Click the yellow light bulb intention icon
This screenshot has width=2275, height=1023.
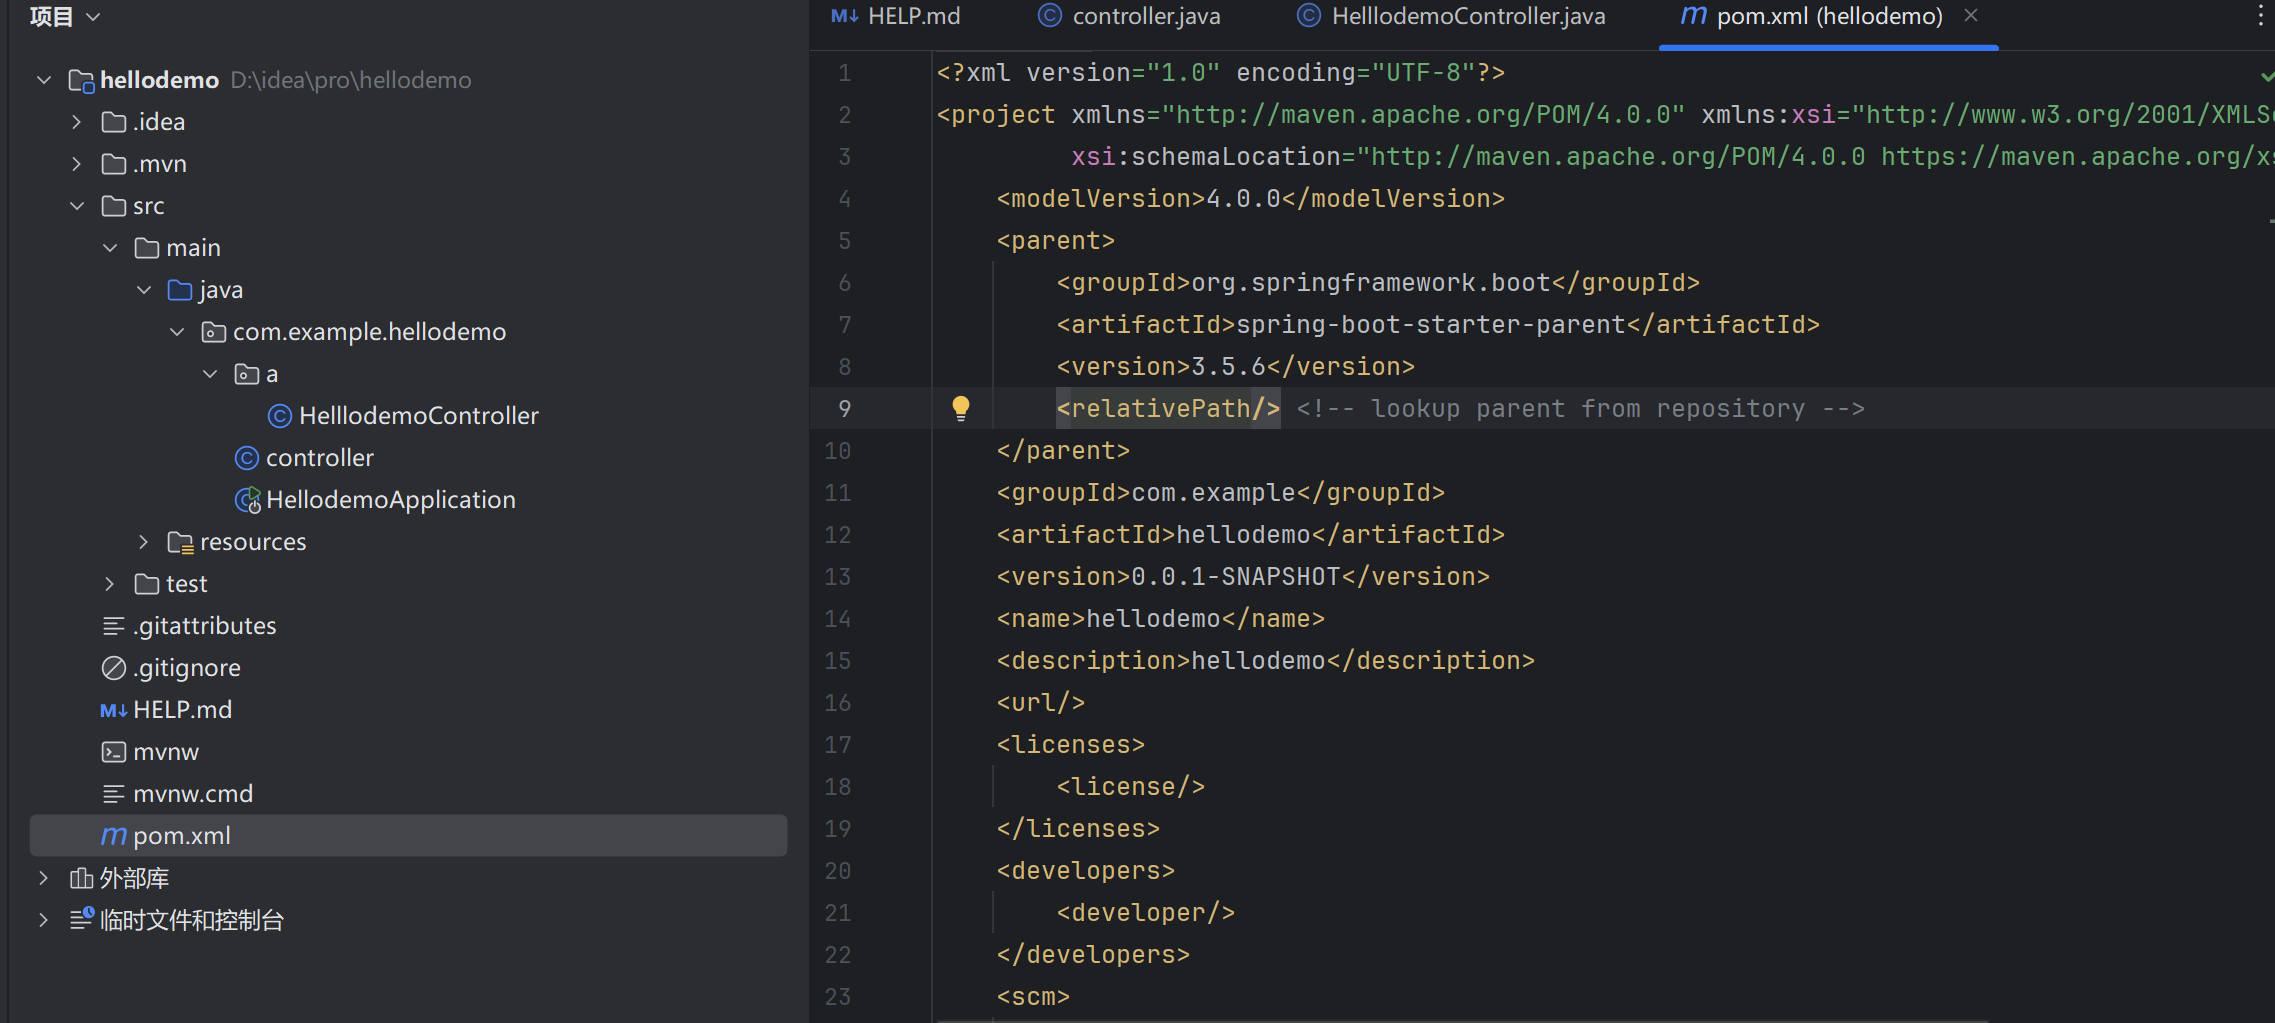[x=961, y=407]
